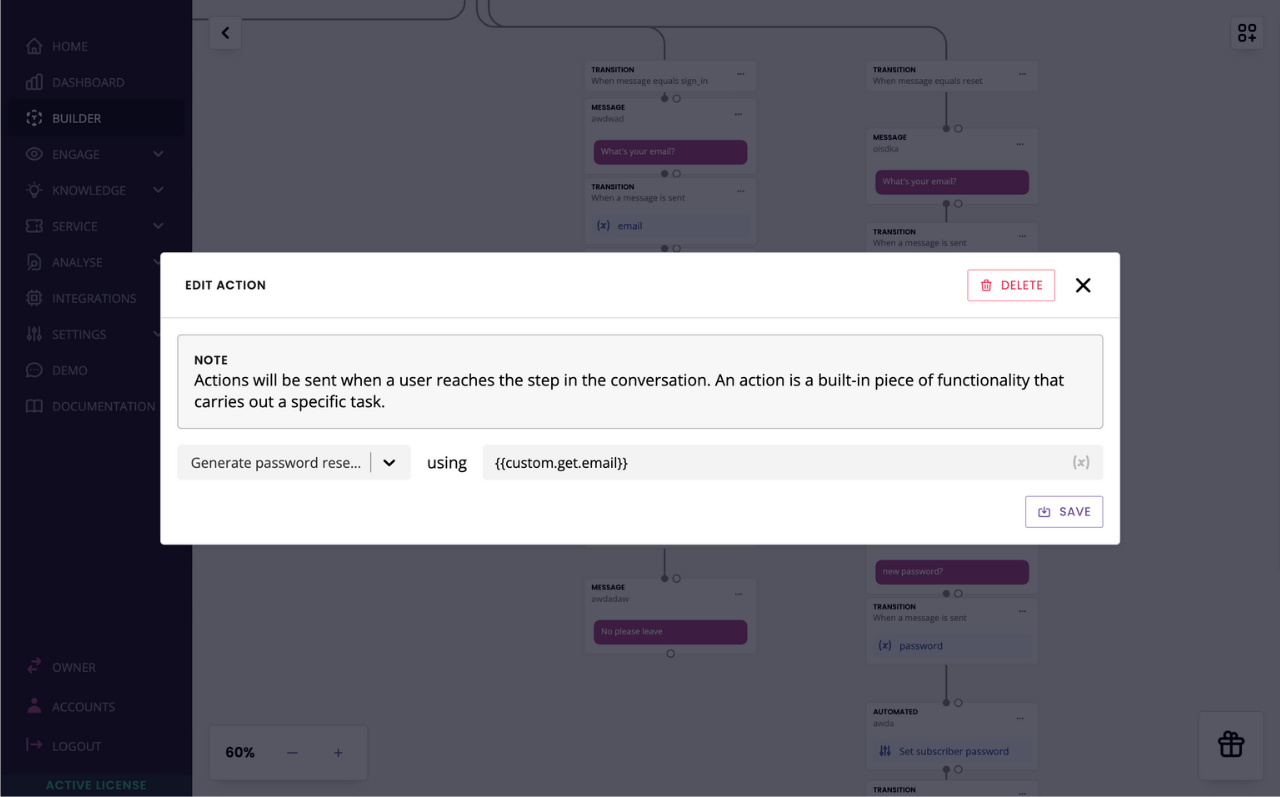
Task: Expand the Engage menu chevron
Action: [x=158, y=154]
